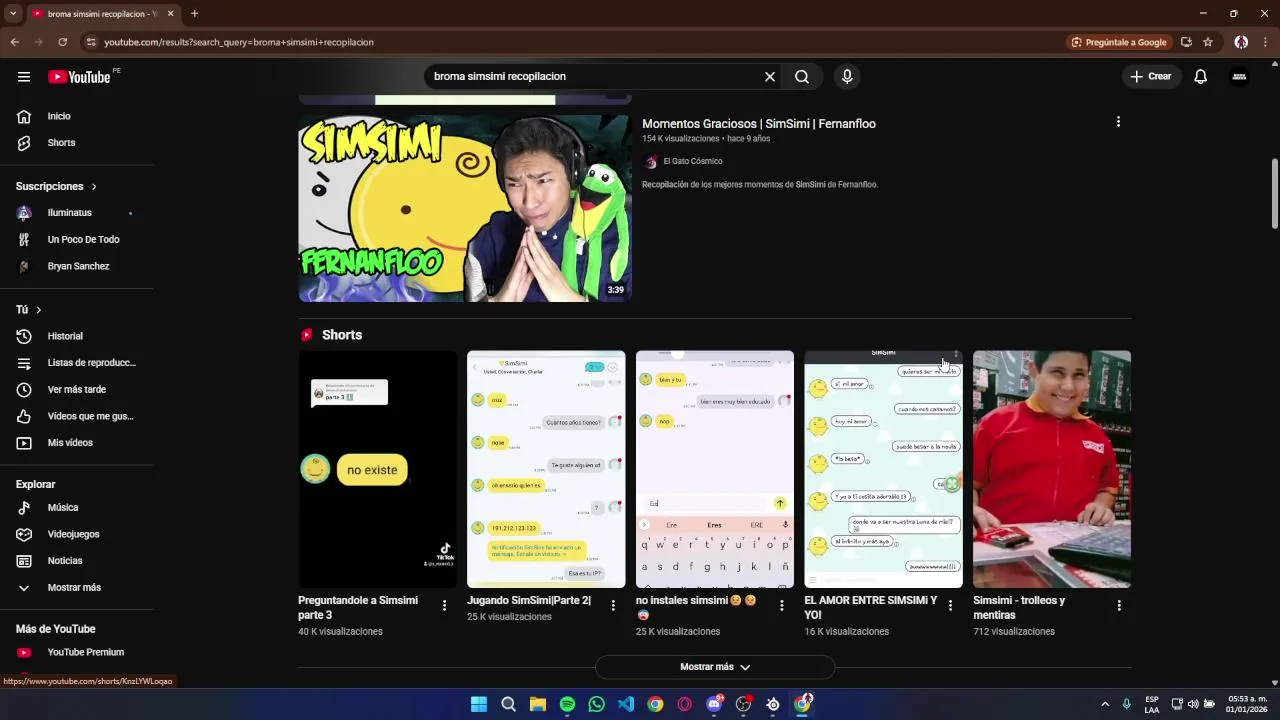This screenshot has height=720, width=1280.
Task: Open the site information icon in address bar
Action: (91, 42)
